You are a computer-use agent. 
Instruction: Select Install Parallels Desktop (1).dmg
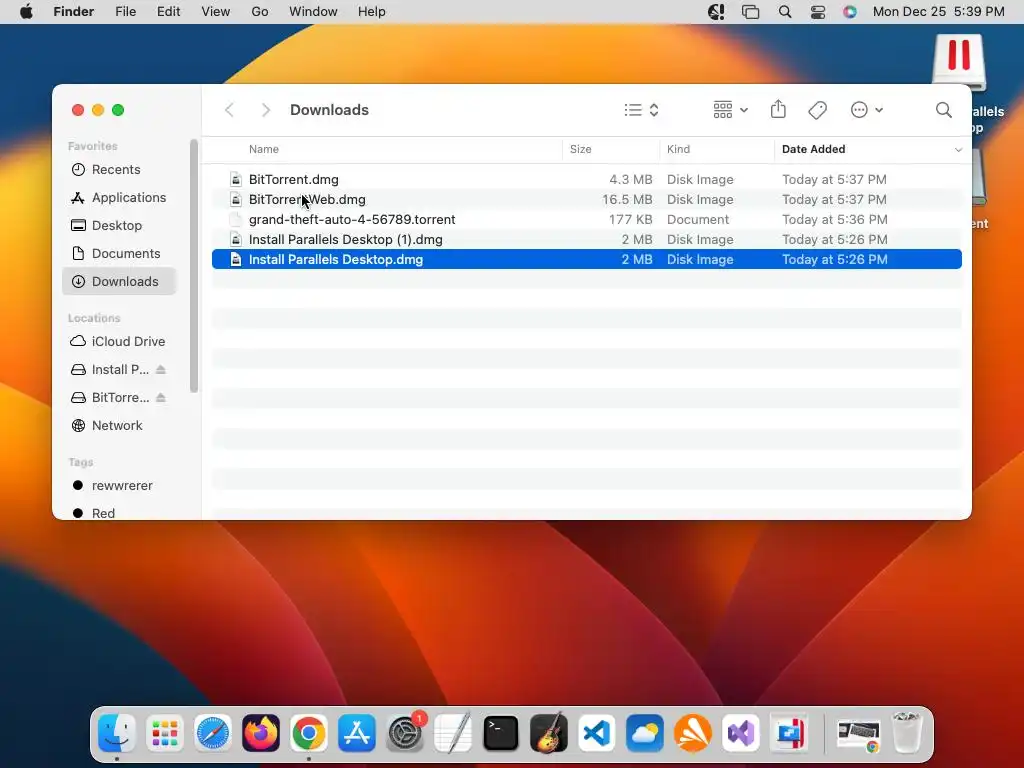pos(586,240)
